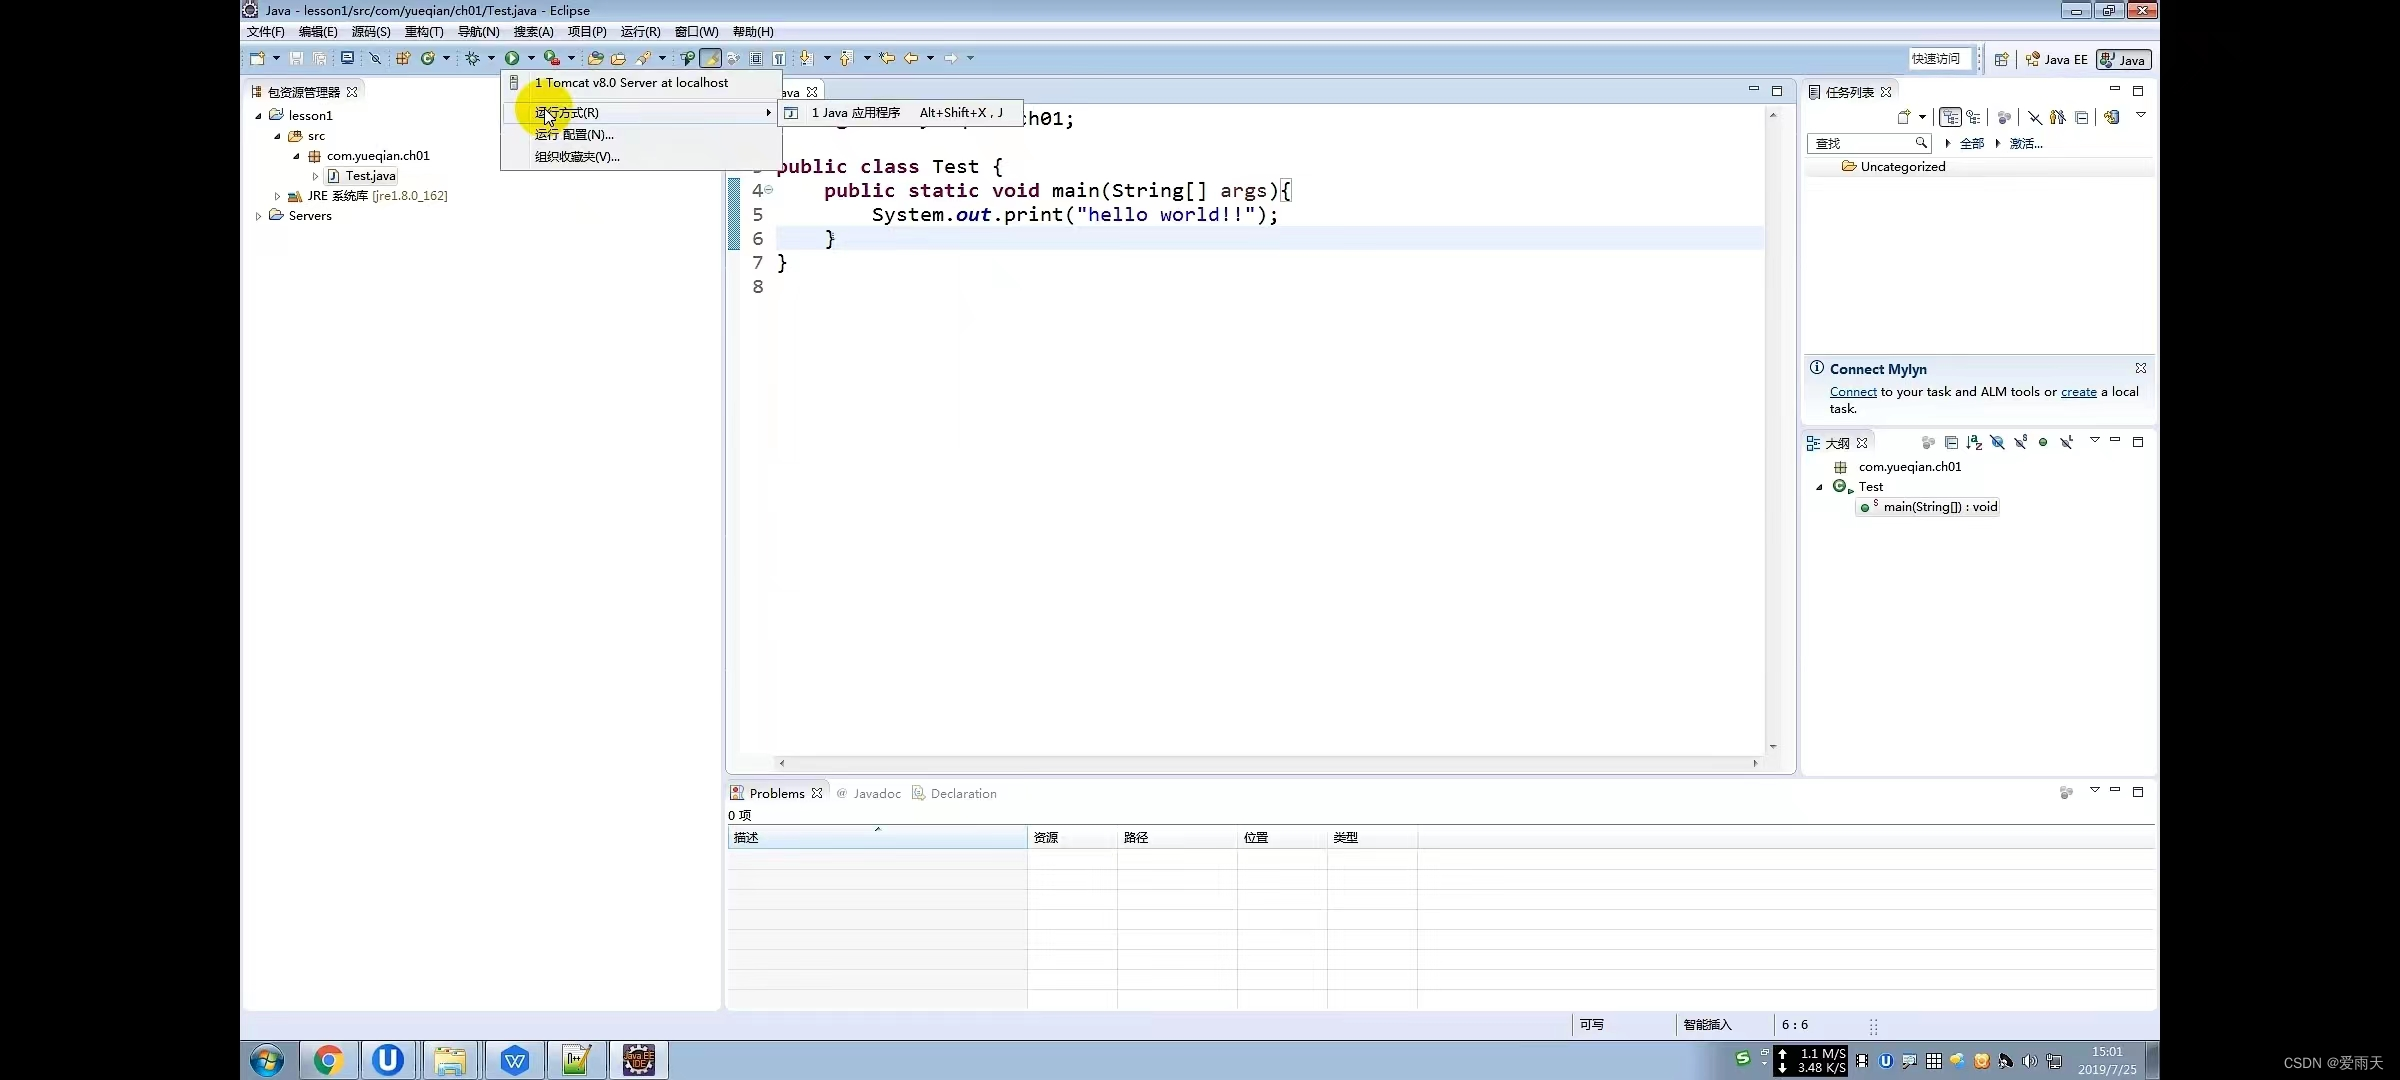Toggle Show Whitespace Characters pilcrow button
This screenshot has height=1080, width=2400.
point(779,59)
